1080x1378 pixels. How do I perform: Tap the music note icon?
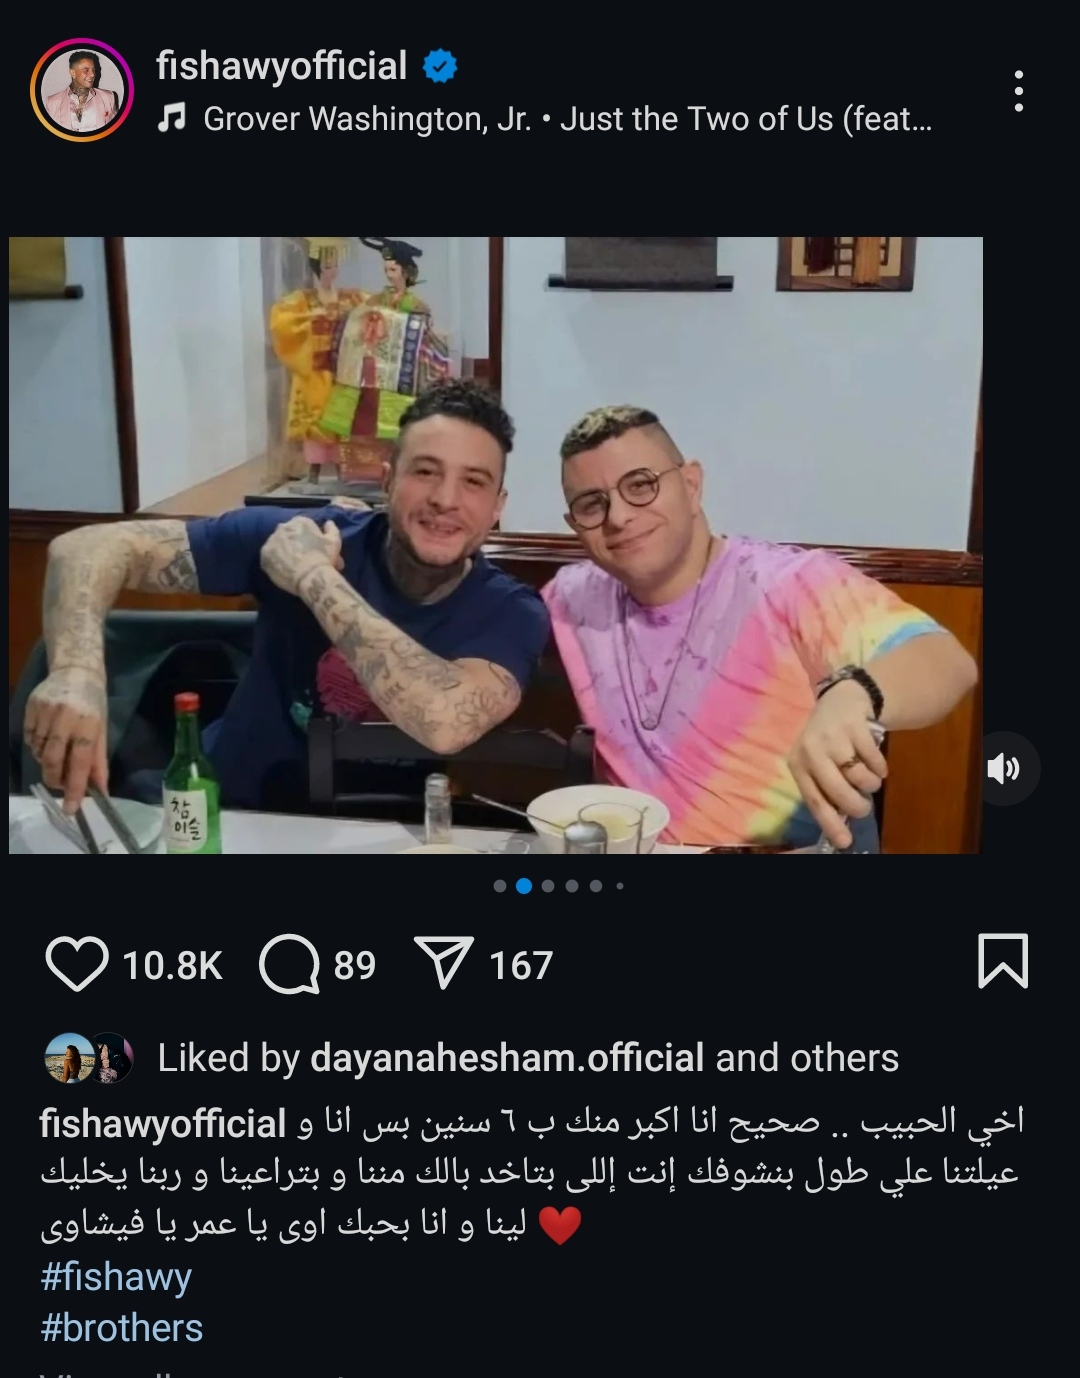[x=172, y=120]
